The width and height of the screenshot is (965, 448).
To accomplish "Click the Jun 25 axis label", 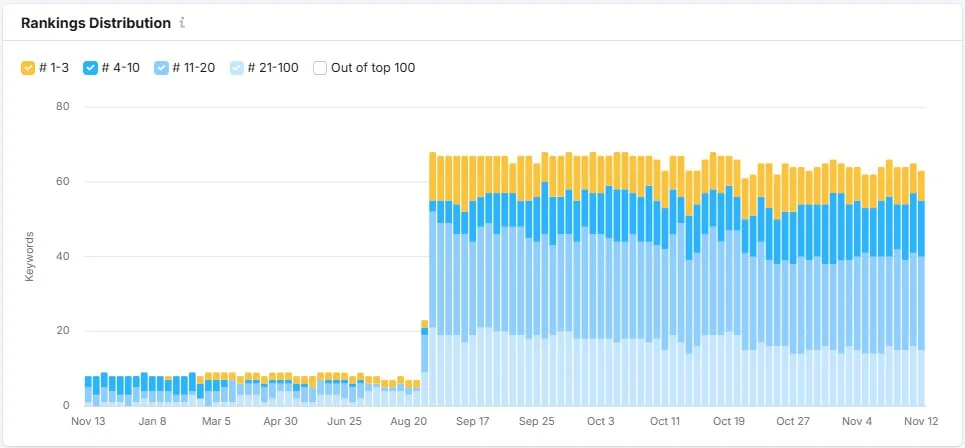I will 343,422.
